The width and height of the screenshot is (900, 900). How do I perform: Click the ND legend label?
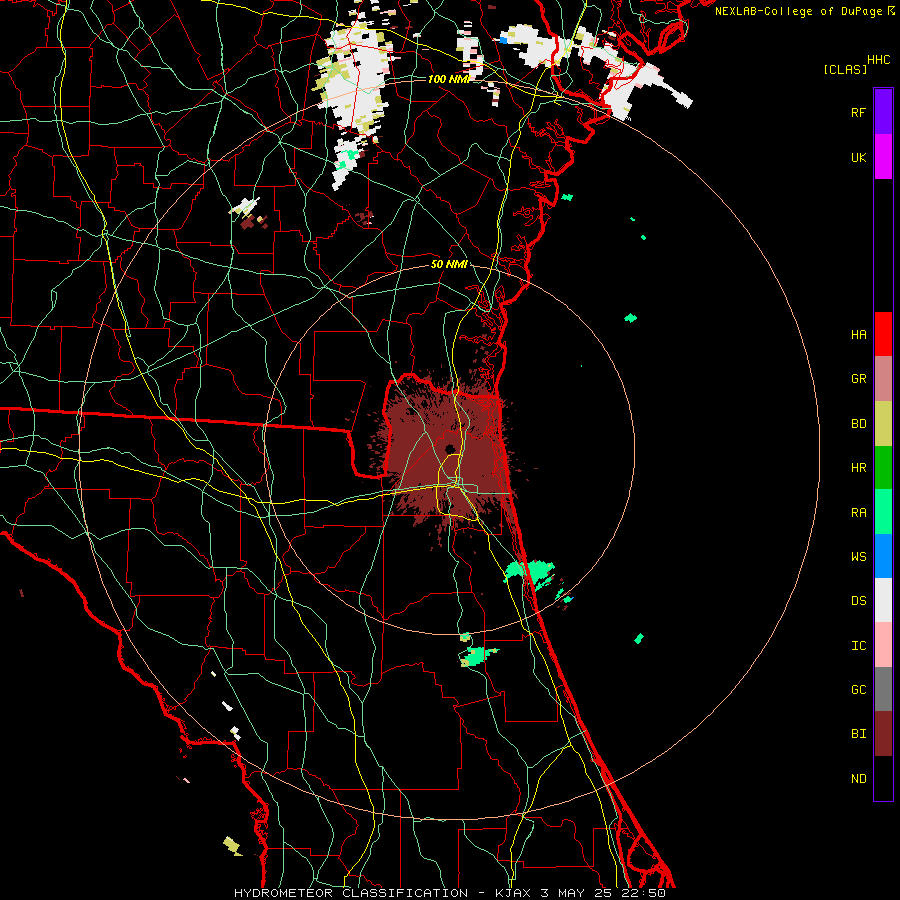click(x=858, y=779)
